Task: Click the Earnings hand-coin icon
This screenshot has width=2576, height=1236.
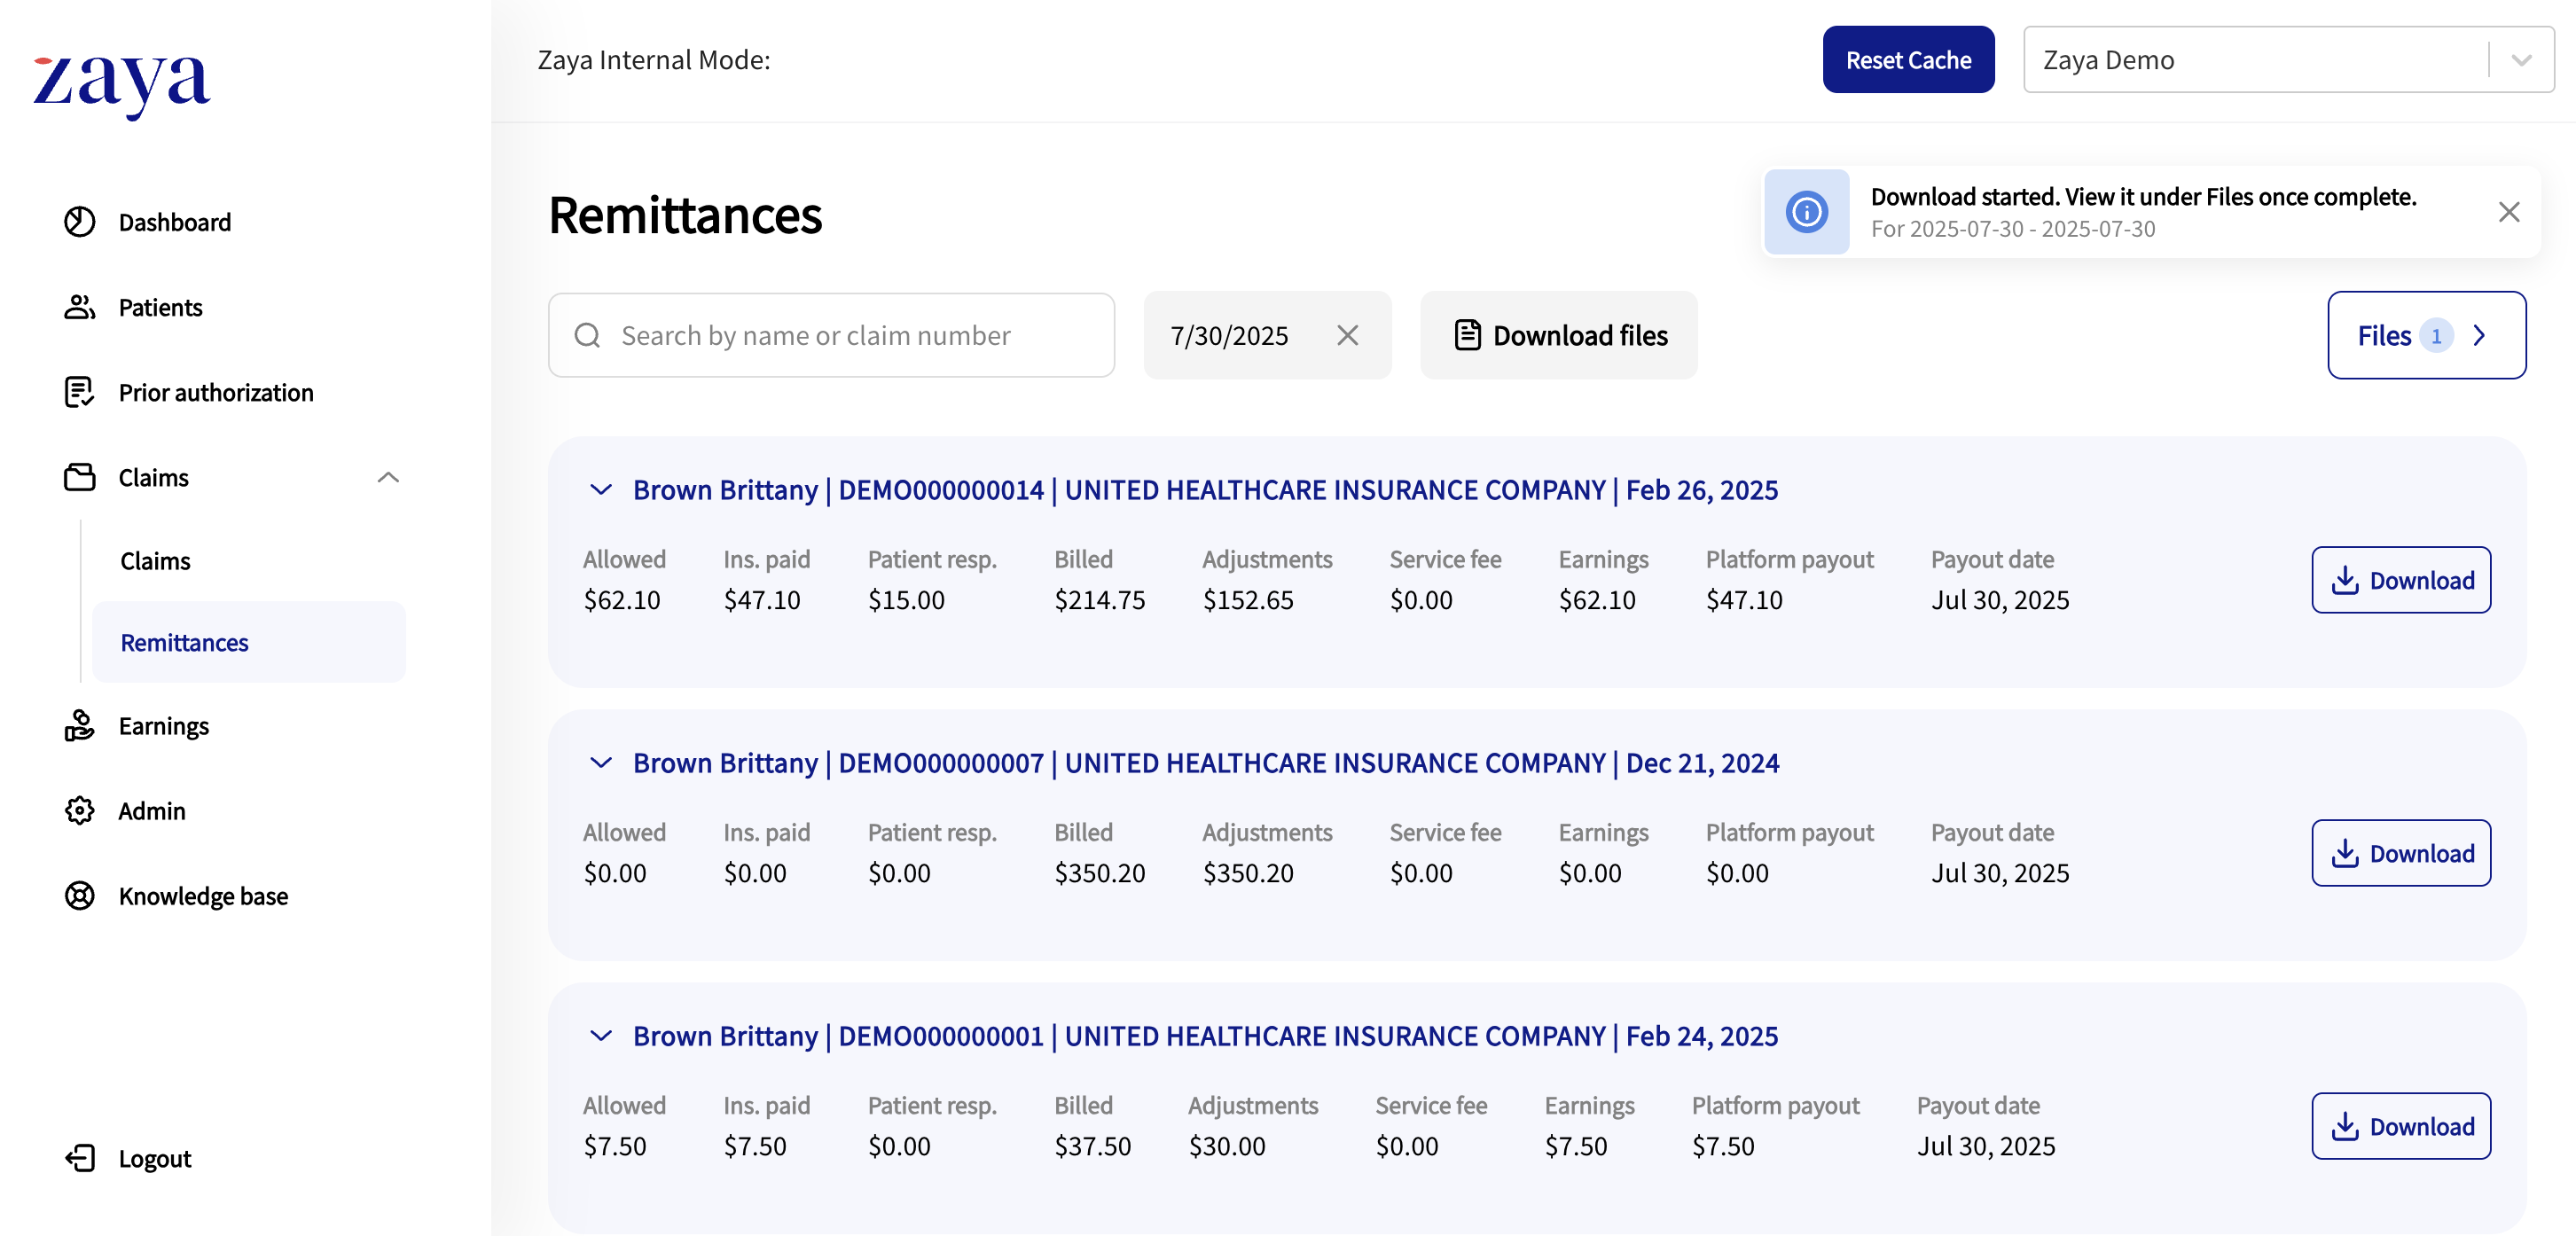Action: tap(79, 726)
